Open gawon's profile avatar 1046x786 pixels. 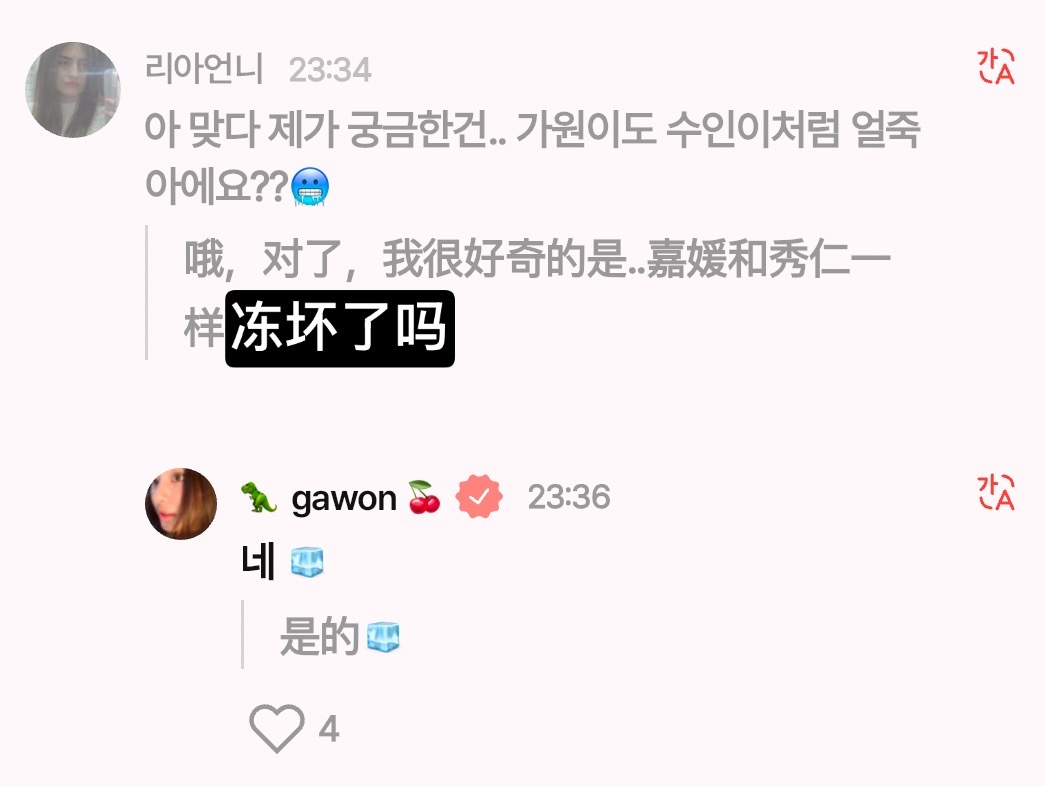click(181, 504)
